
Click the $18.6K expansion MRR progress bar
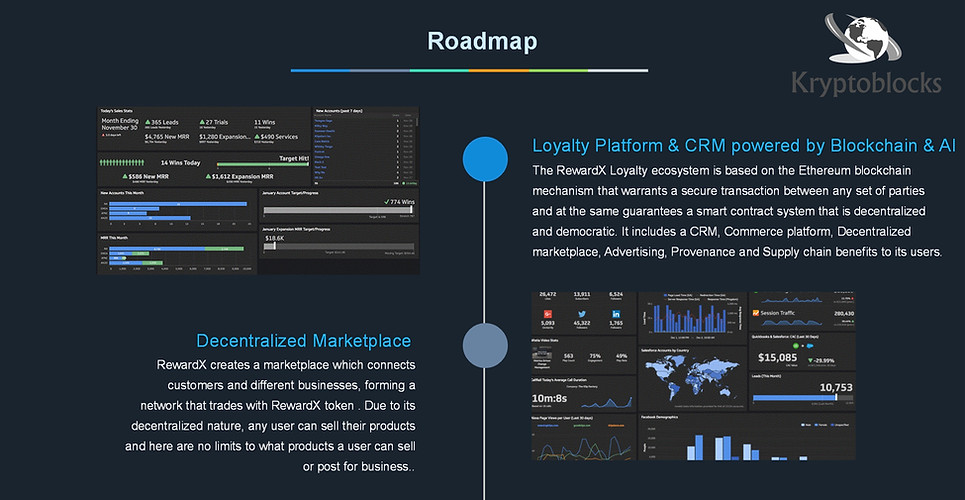(x=338, y=246)
